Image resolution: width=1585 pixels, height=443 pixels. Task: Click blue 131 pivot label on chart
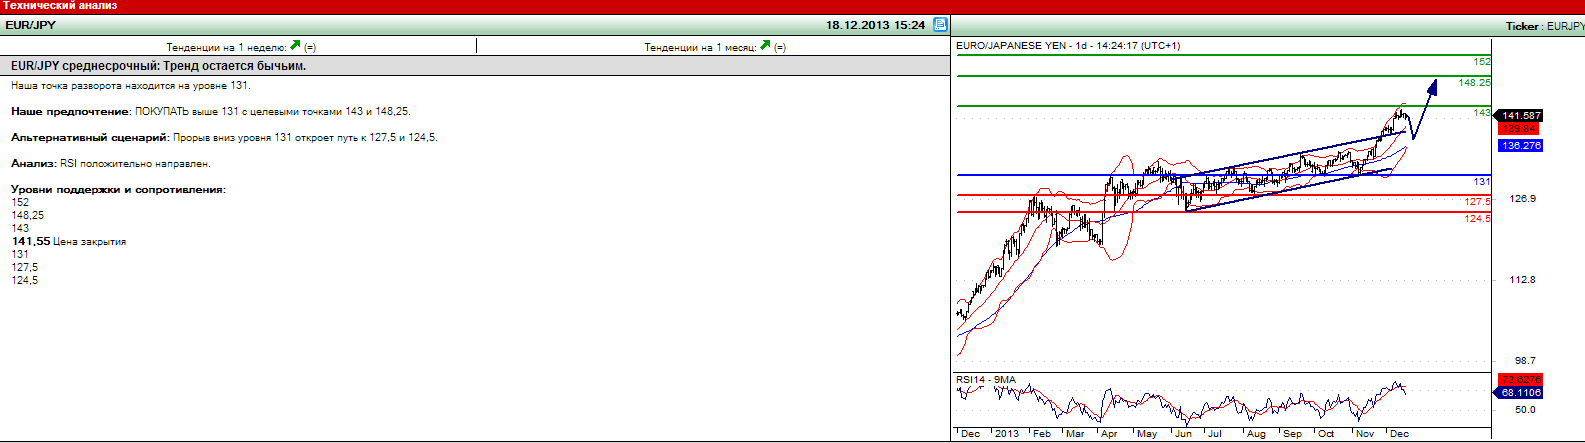click(x=1482, y=182)
